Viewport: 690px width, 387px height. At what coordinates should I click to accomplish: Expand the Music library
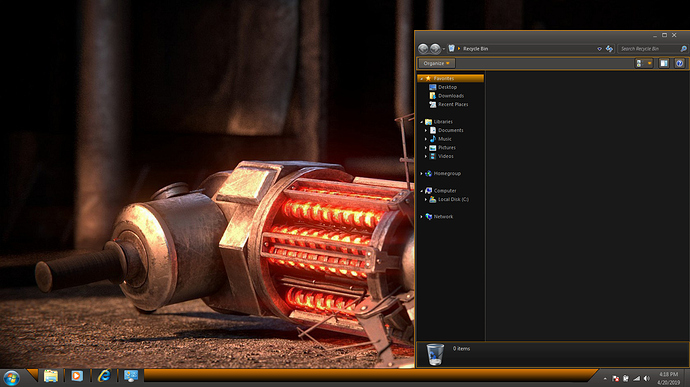coord(426,139)
